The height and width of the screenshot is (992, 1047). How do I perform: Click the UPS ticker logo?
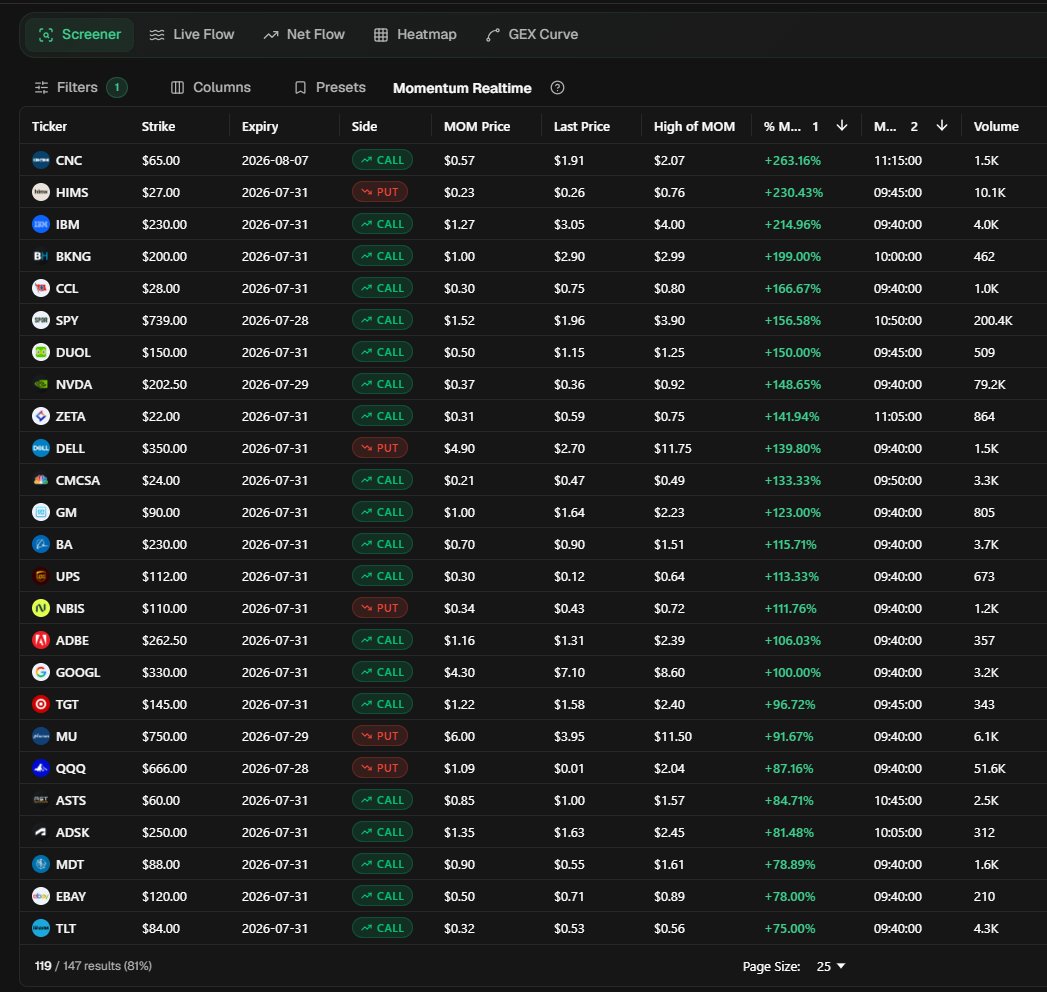[41, 576]
